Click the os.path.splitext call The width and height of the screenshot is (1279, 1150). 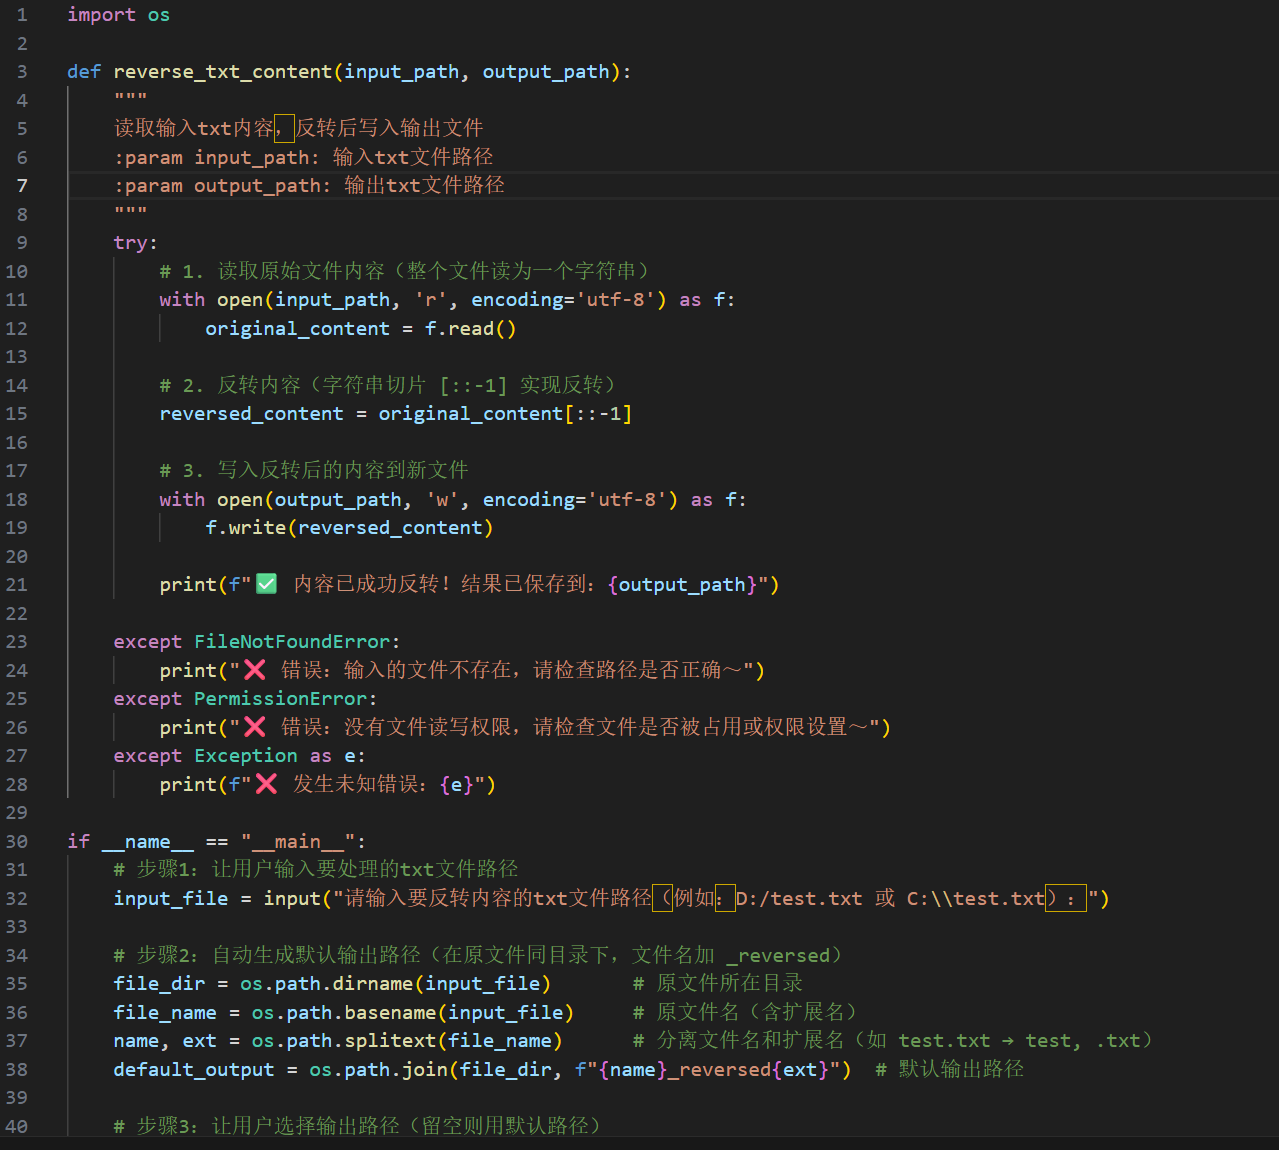click(x=343, y=1041)
